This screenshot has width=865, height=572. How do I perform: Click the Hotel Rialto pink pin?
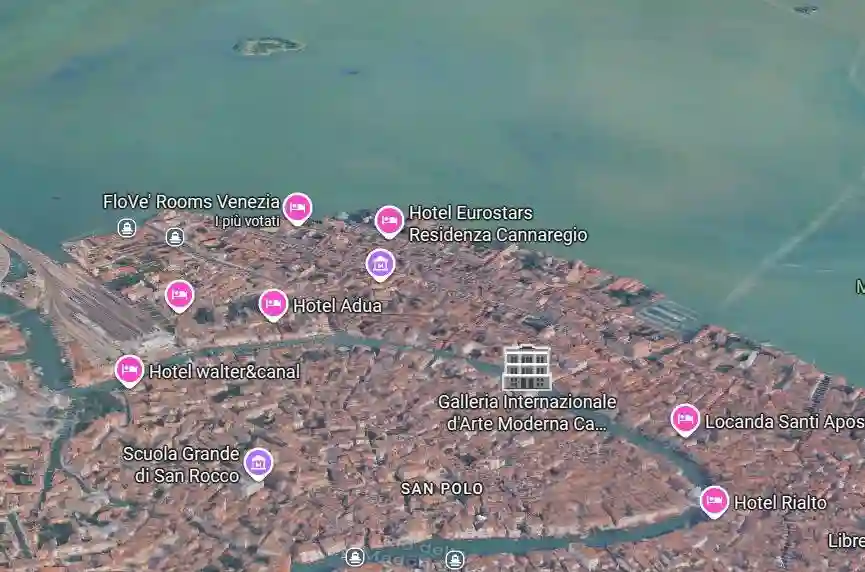(x=714, y=500)
